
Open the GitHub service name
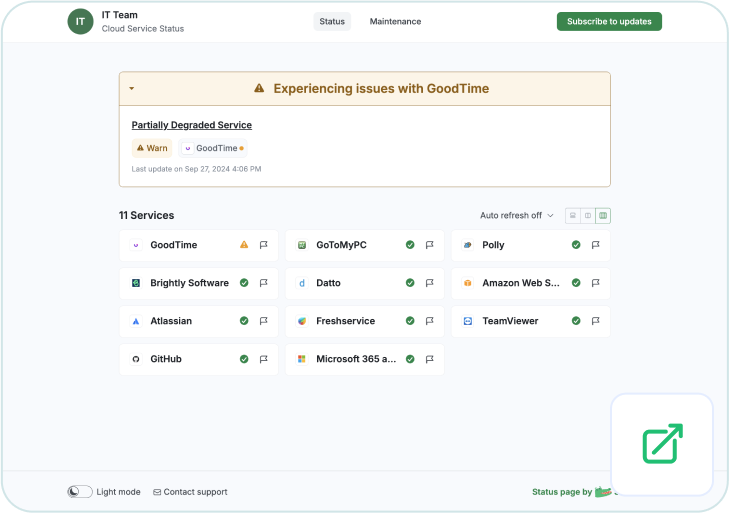point(166,359)
